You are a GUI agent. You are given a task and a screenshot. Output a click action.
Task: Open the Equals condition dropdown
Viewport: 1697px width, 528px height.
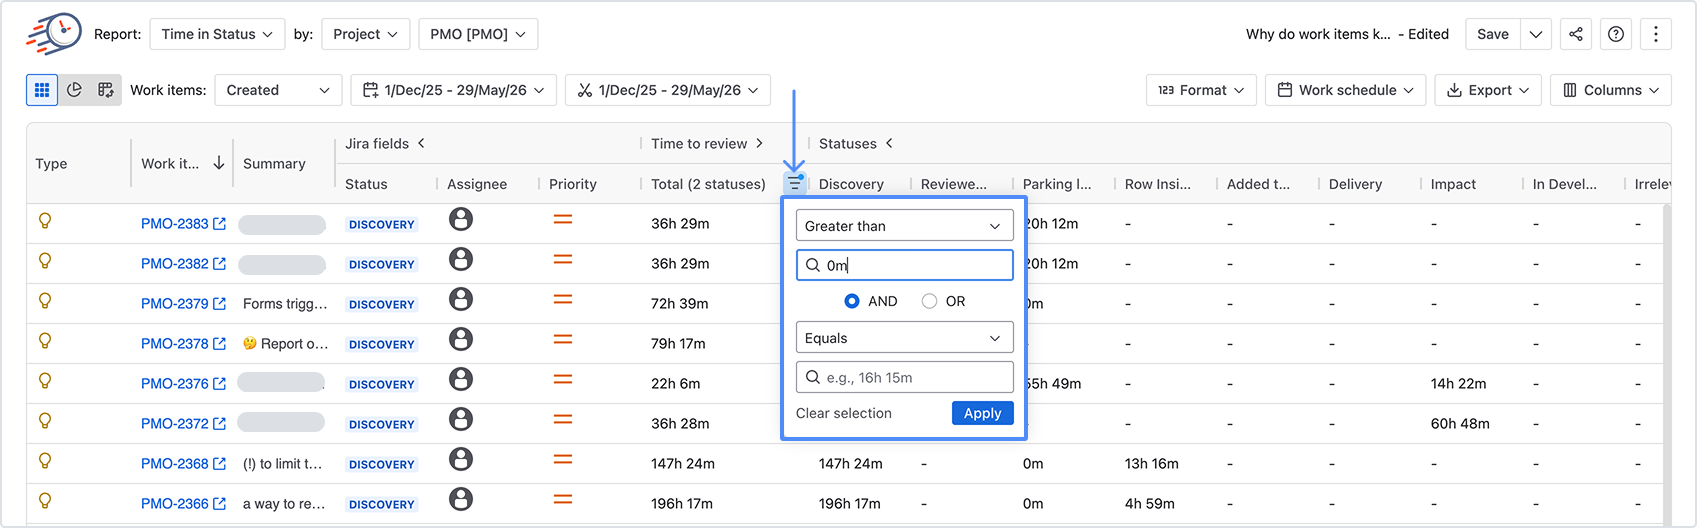point(905,338)
